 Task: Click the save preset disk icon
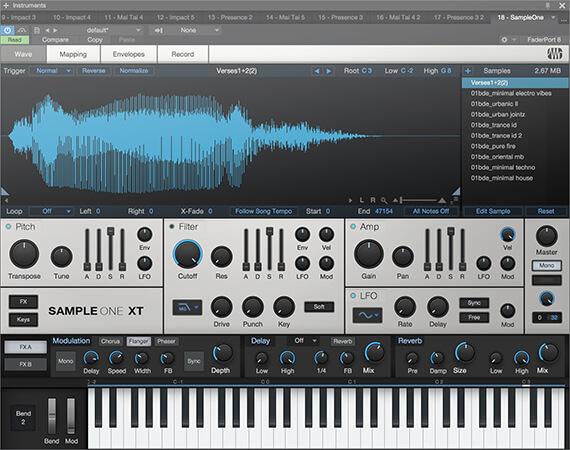37,30
